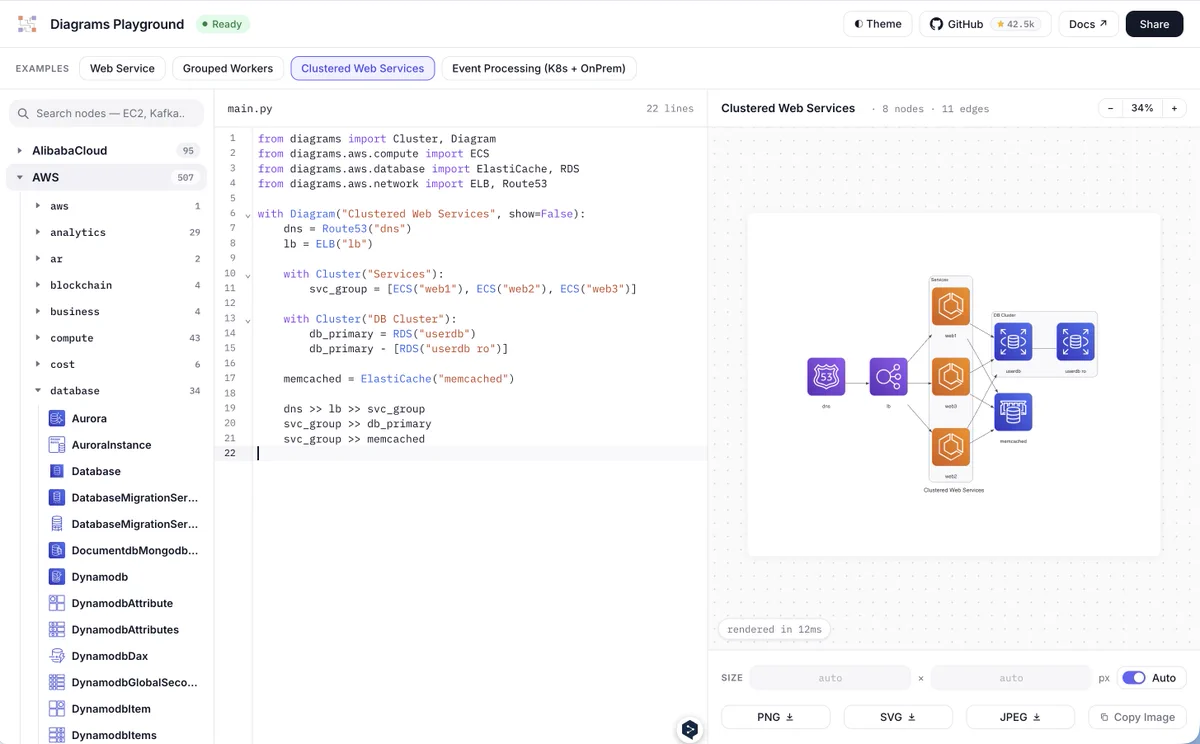The width and height of the screenshot is (1200, 744).
Task: Expand the analytics category
Action: click(x=38, y=232)
